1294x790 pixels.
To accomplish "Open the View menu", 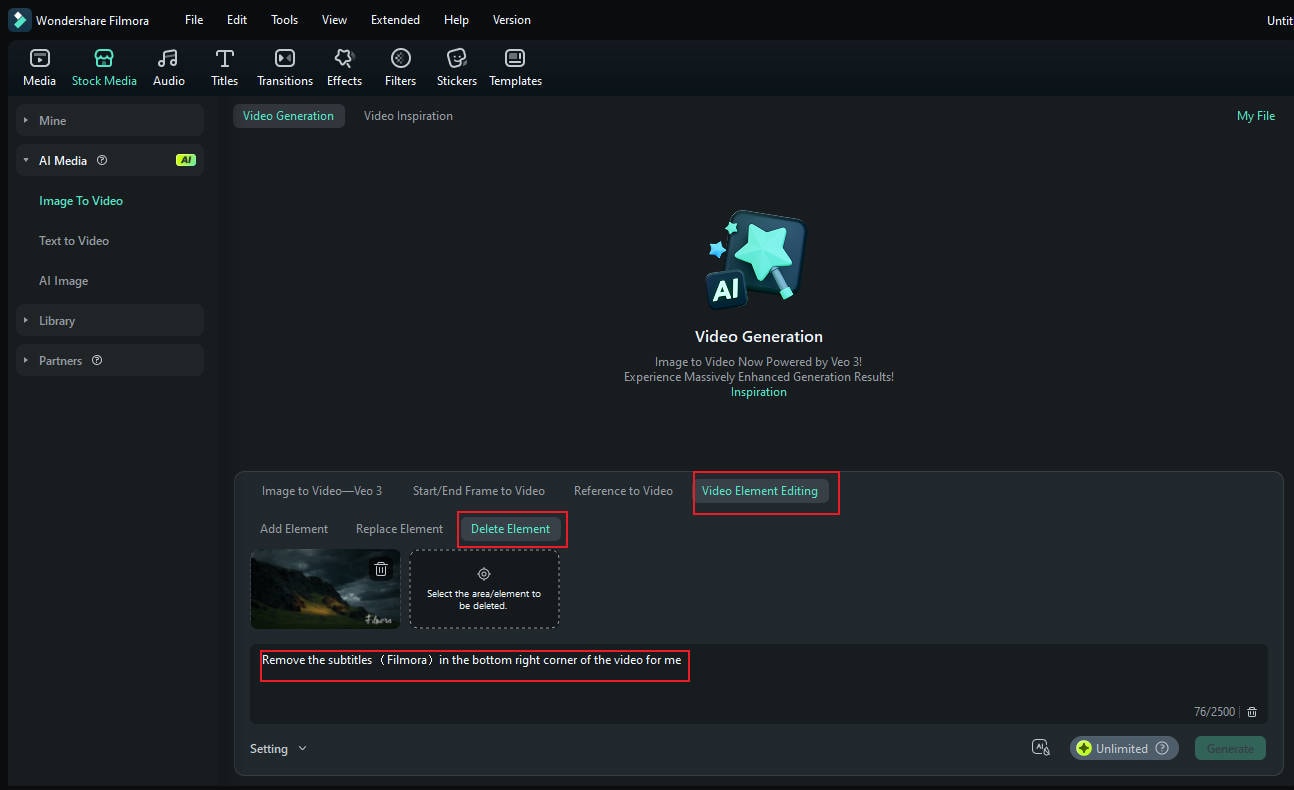I will tap(335, 20).
